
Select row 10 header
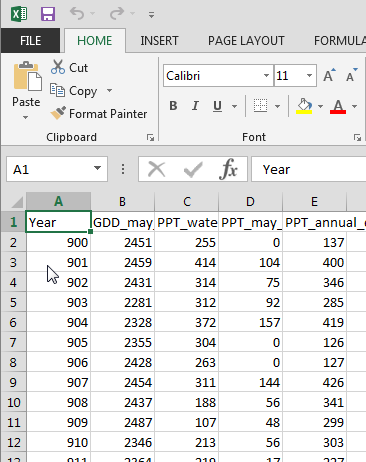[13, 402]
